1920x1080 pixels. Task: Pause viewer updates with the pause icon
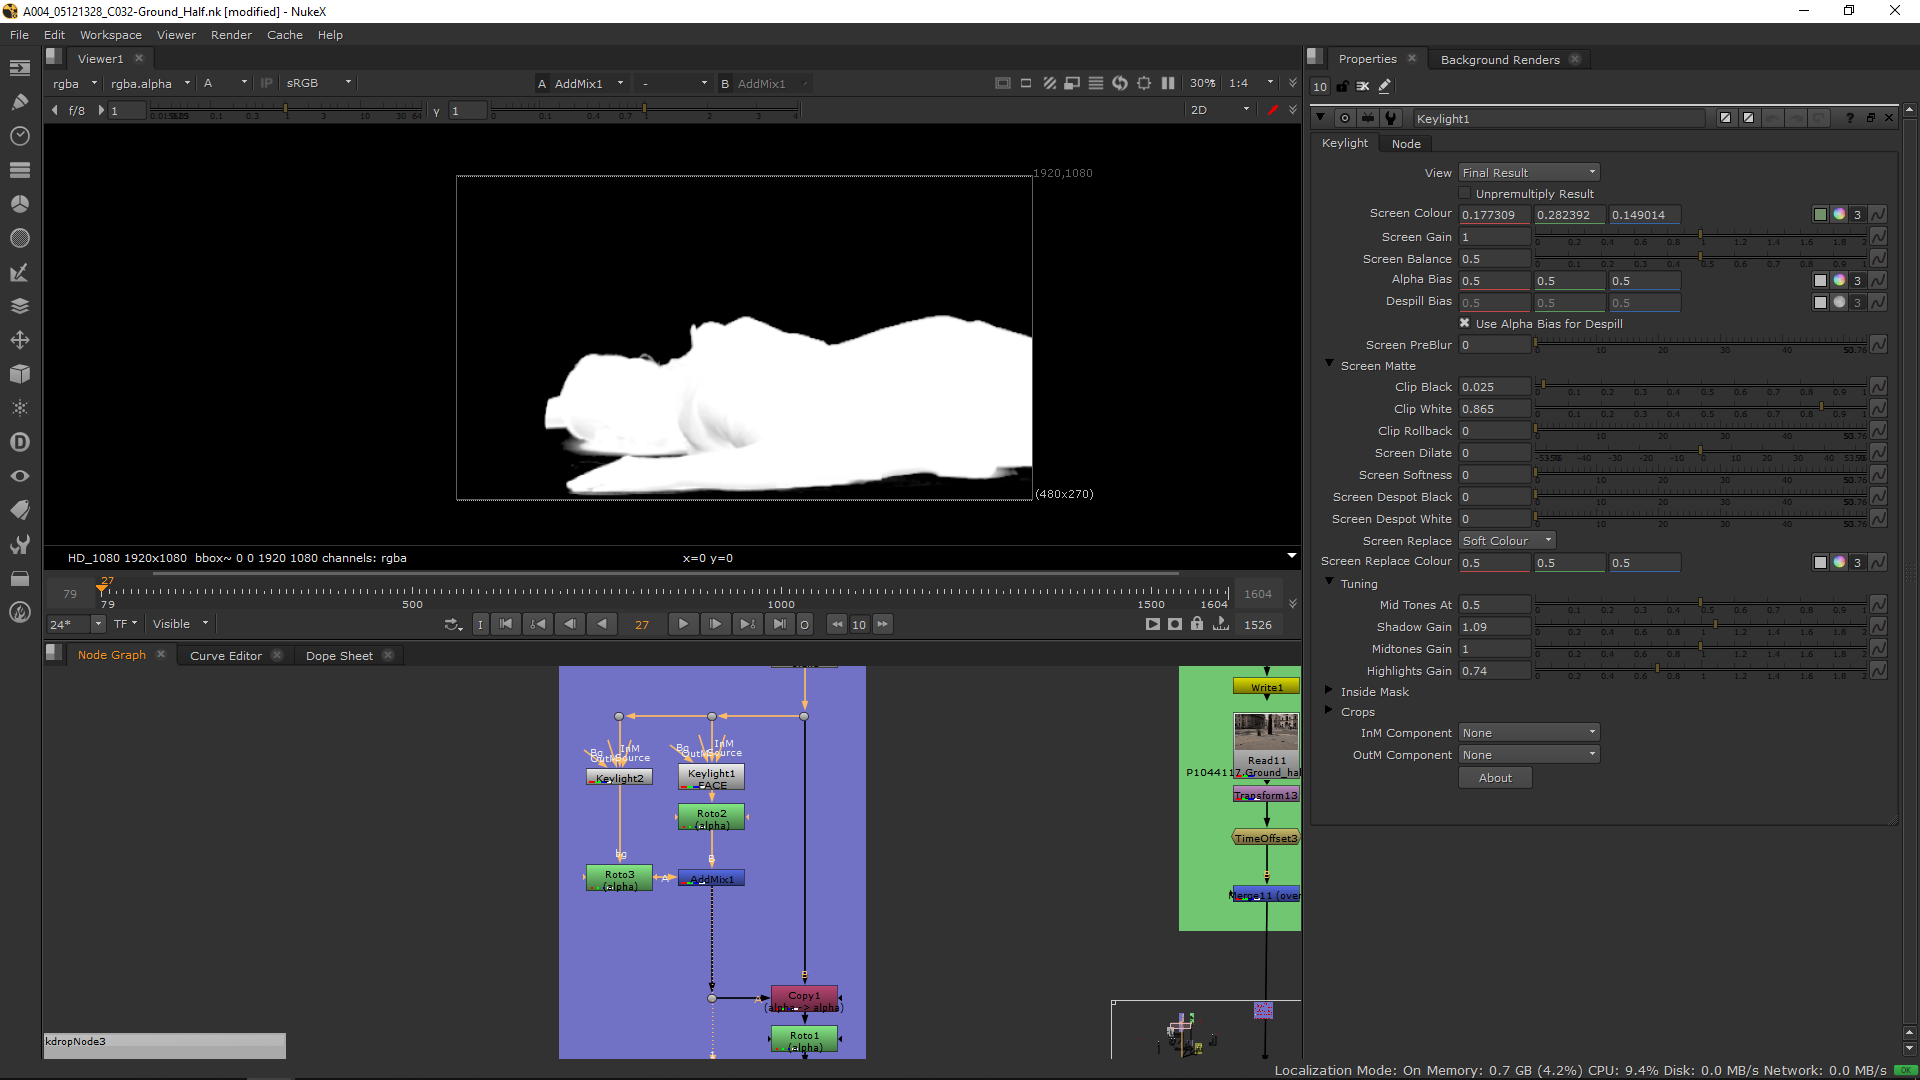1168,83
